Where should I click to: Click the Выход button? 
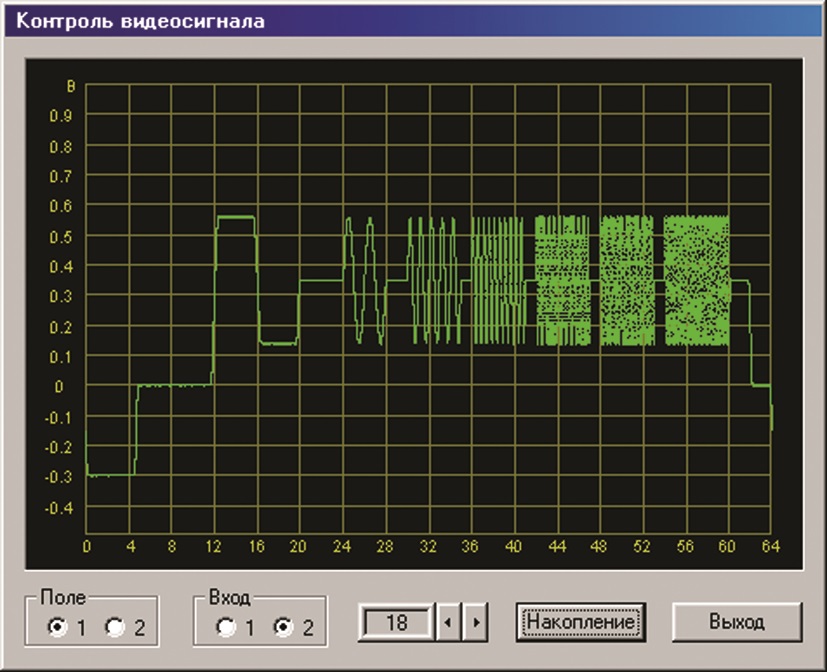[x=737, y=622]
